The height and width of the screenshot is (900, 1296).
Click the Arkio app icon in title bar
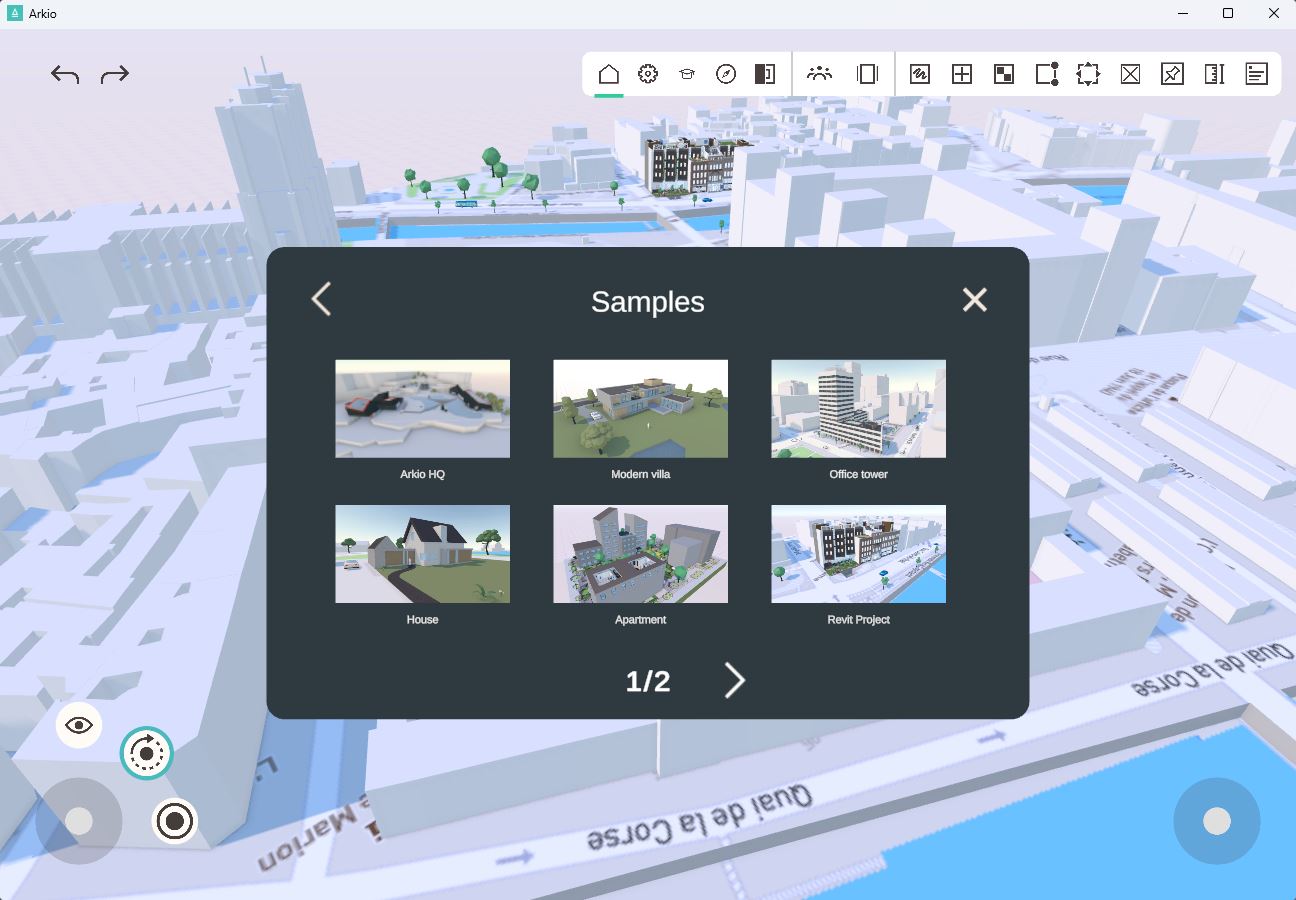click(15, 13)
